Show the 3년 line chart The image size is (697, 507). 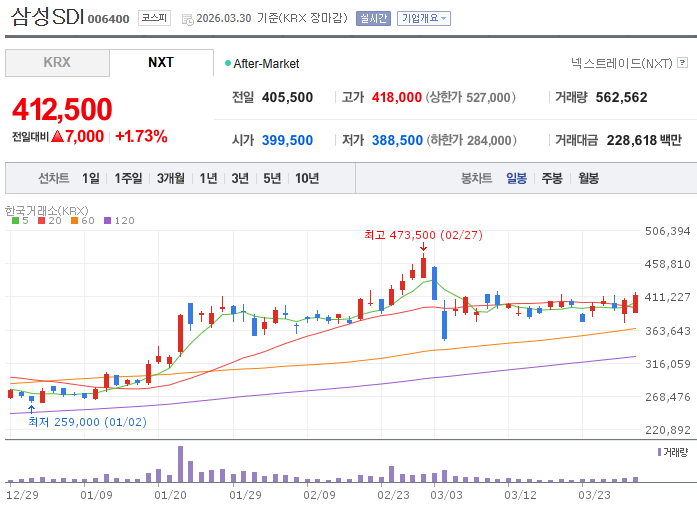240,178
